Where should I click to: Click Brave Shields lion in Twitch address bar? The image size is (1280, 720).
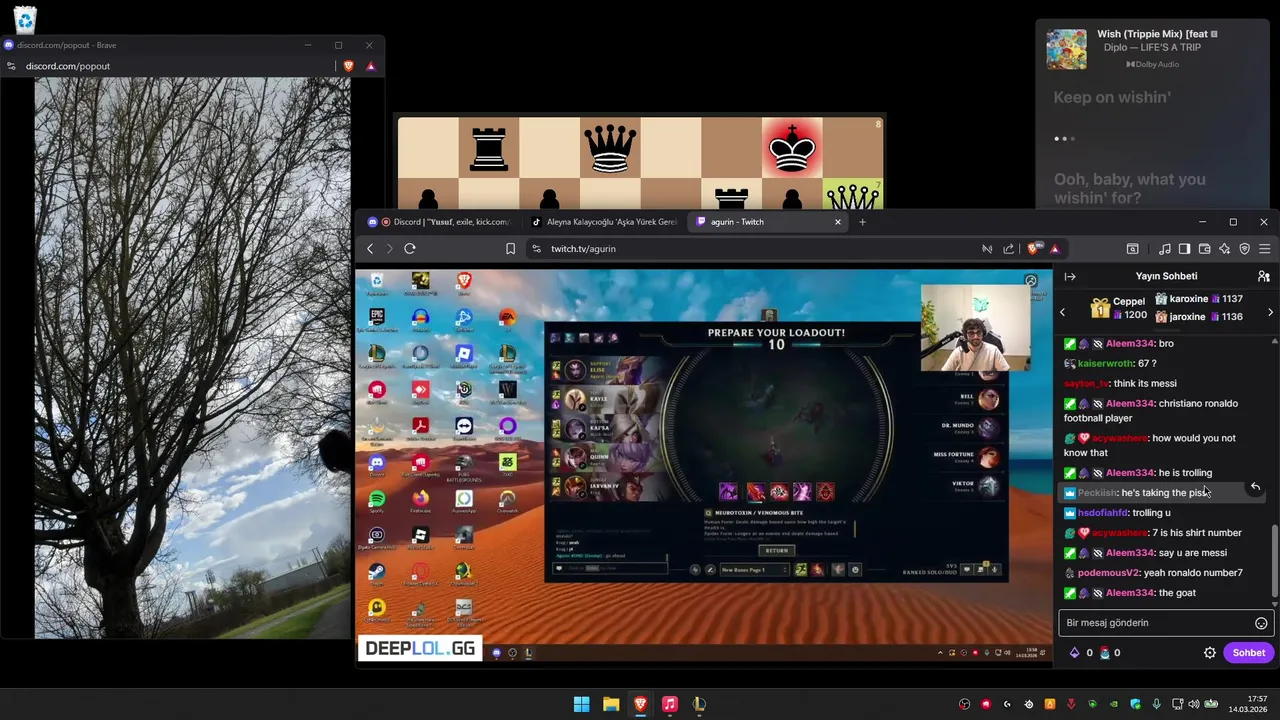pos(1033,249)
